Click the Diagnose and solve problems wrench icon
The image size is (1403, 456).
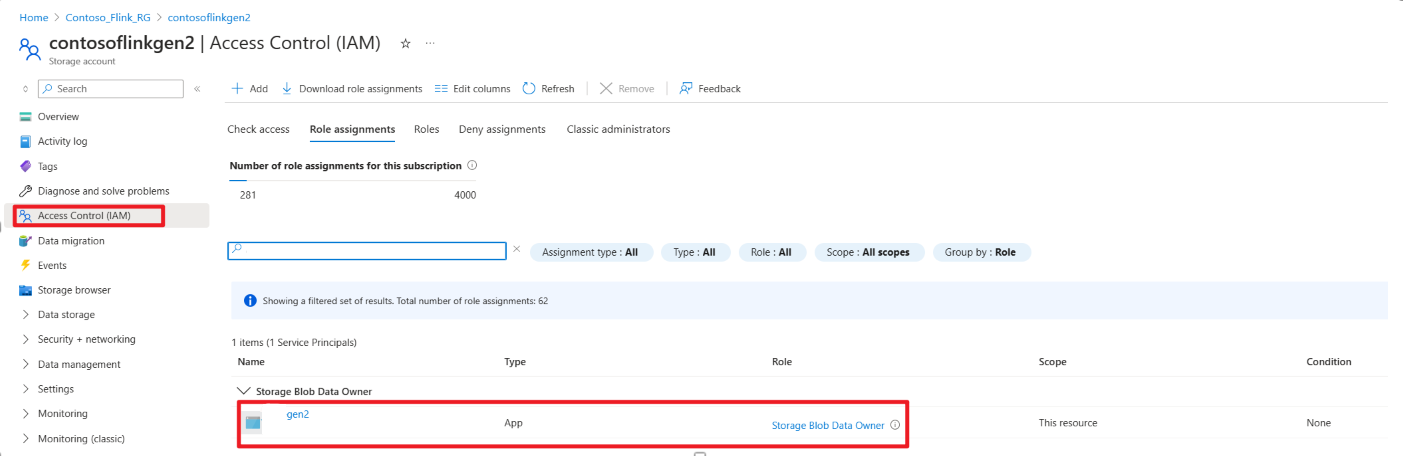click(26, 191)
